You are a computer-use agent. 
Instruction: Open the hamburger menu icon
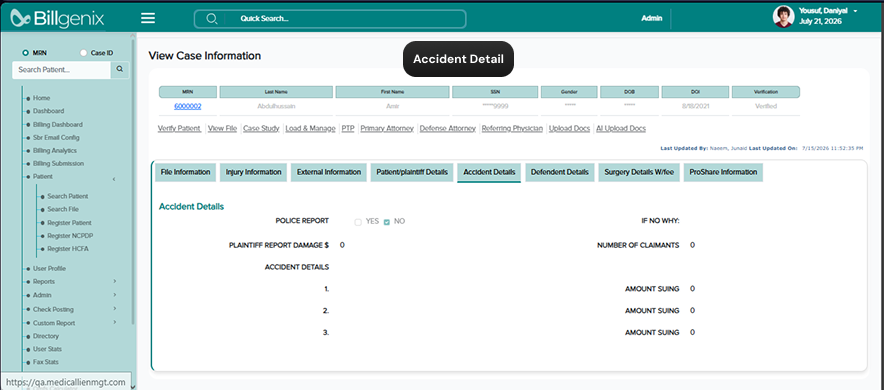148,18
